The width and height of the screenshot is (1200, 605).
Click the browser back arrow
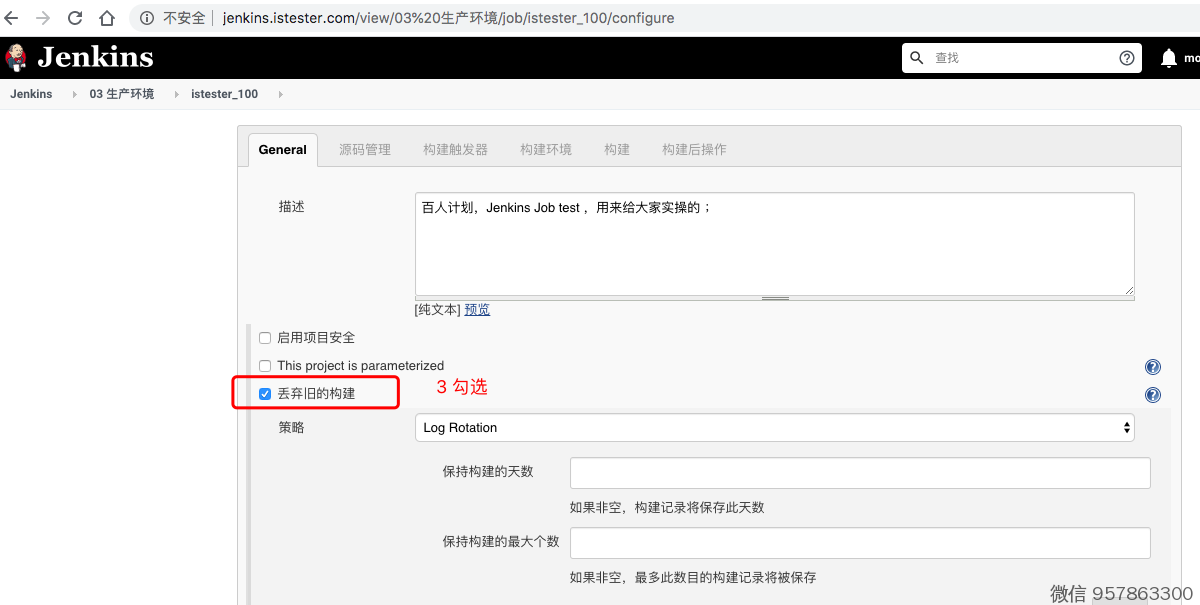(x=12, y=18)
